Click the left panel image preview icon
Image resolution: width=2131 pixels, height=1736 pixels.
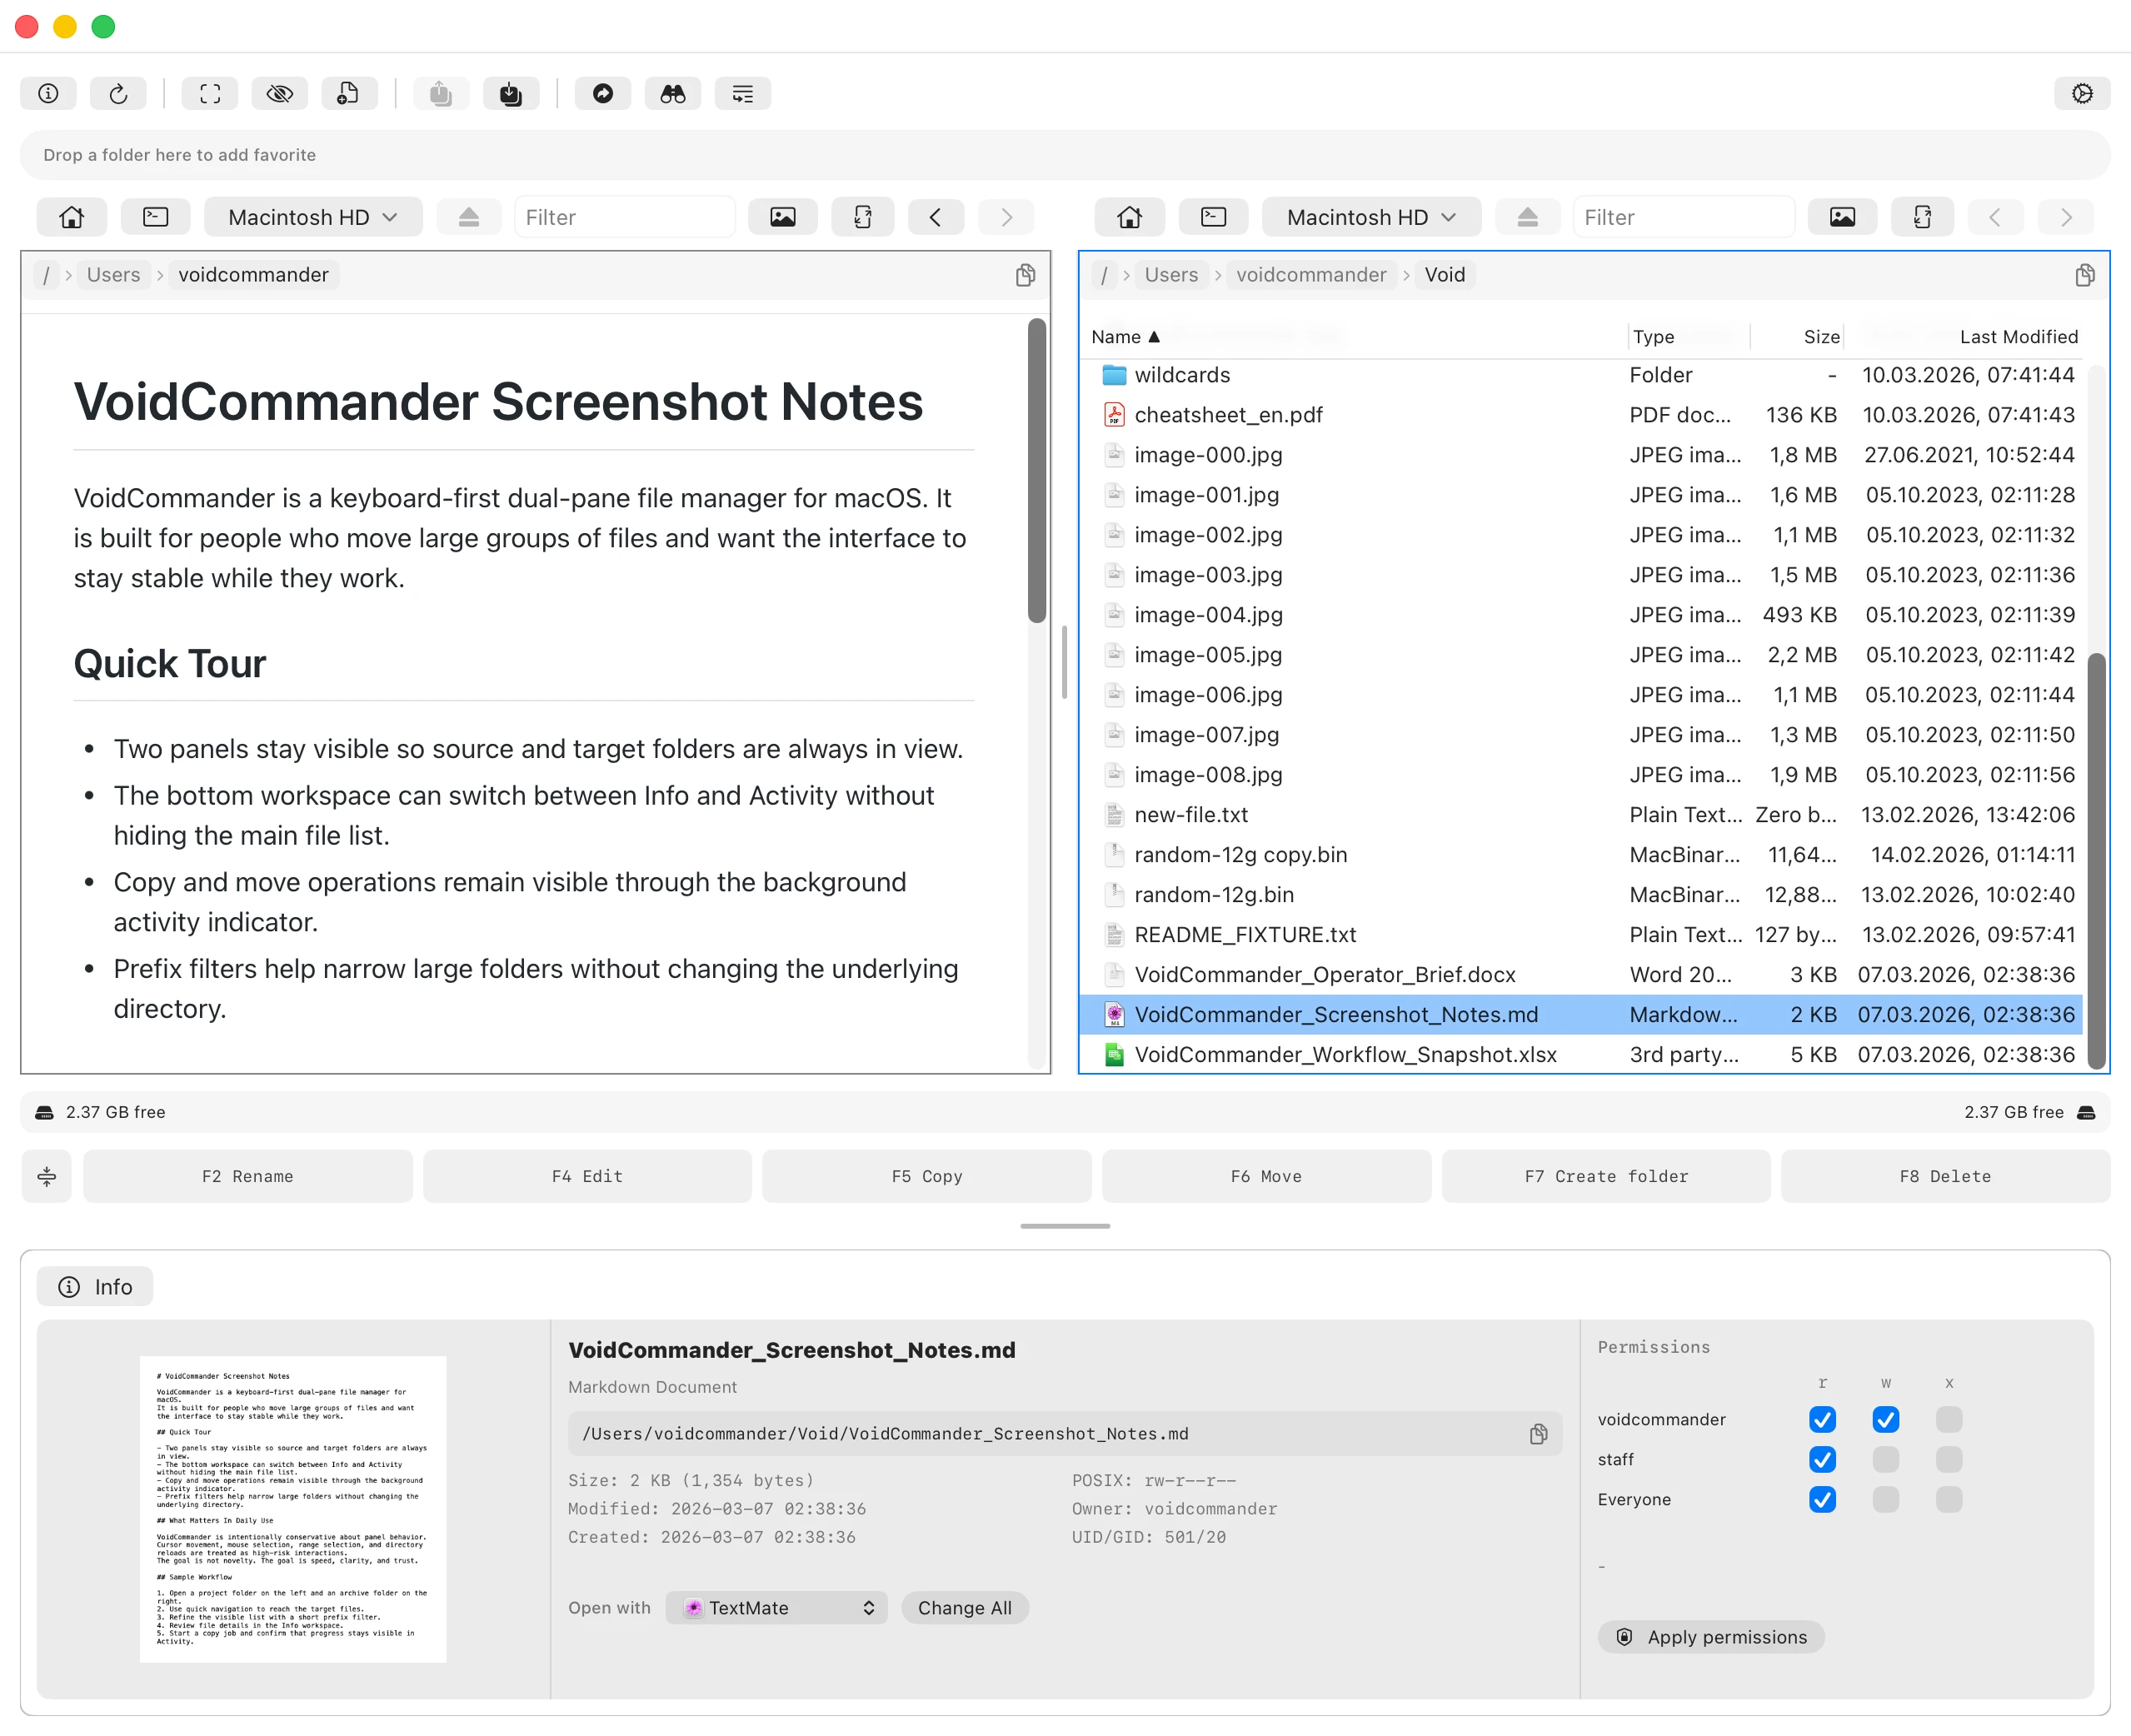coord(782,217)
